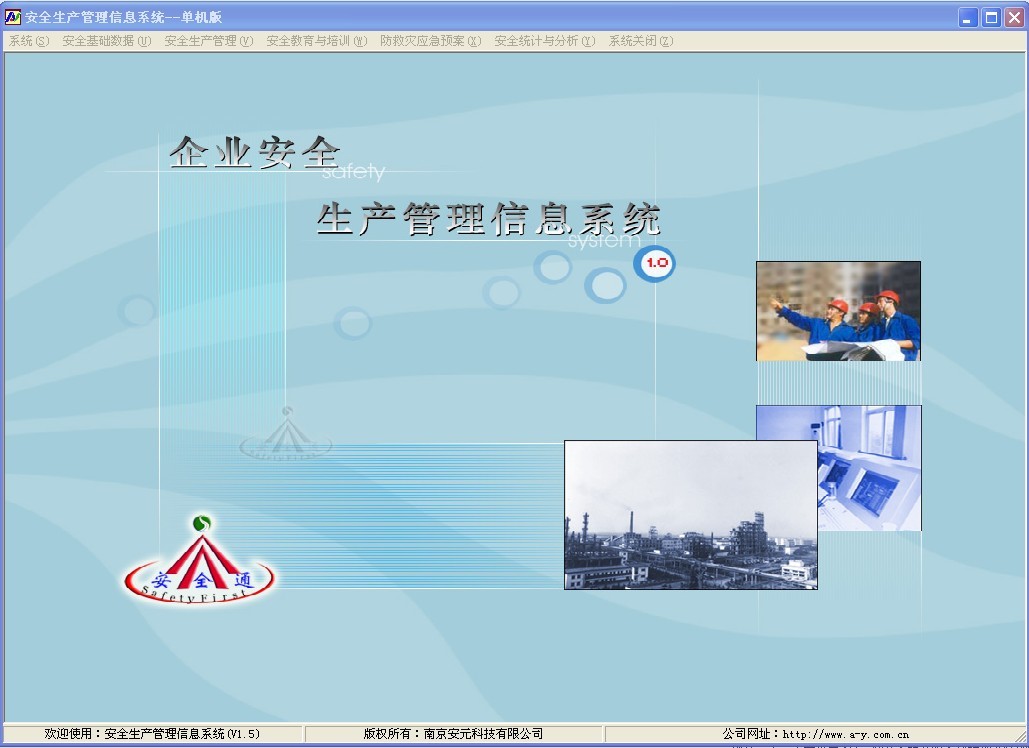The width and height of the screenshot is (1029, 748).
Task: Click the photo of workers in red helmets
Action: click(x=838, y=311)
